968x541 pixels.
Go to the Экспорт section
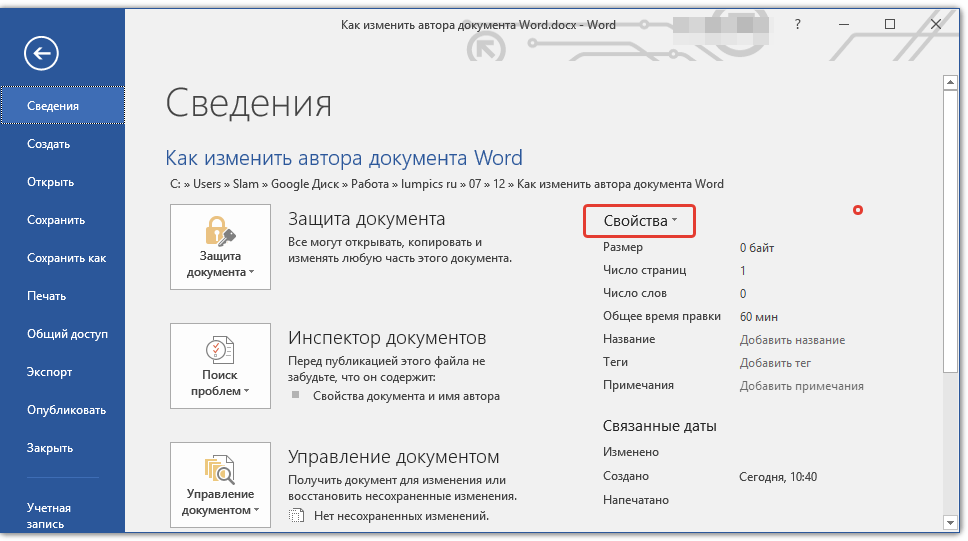pos(49,372)
